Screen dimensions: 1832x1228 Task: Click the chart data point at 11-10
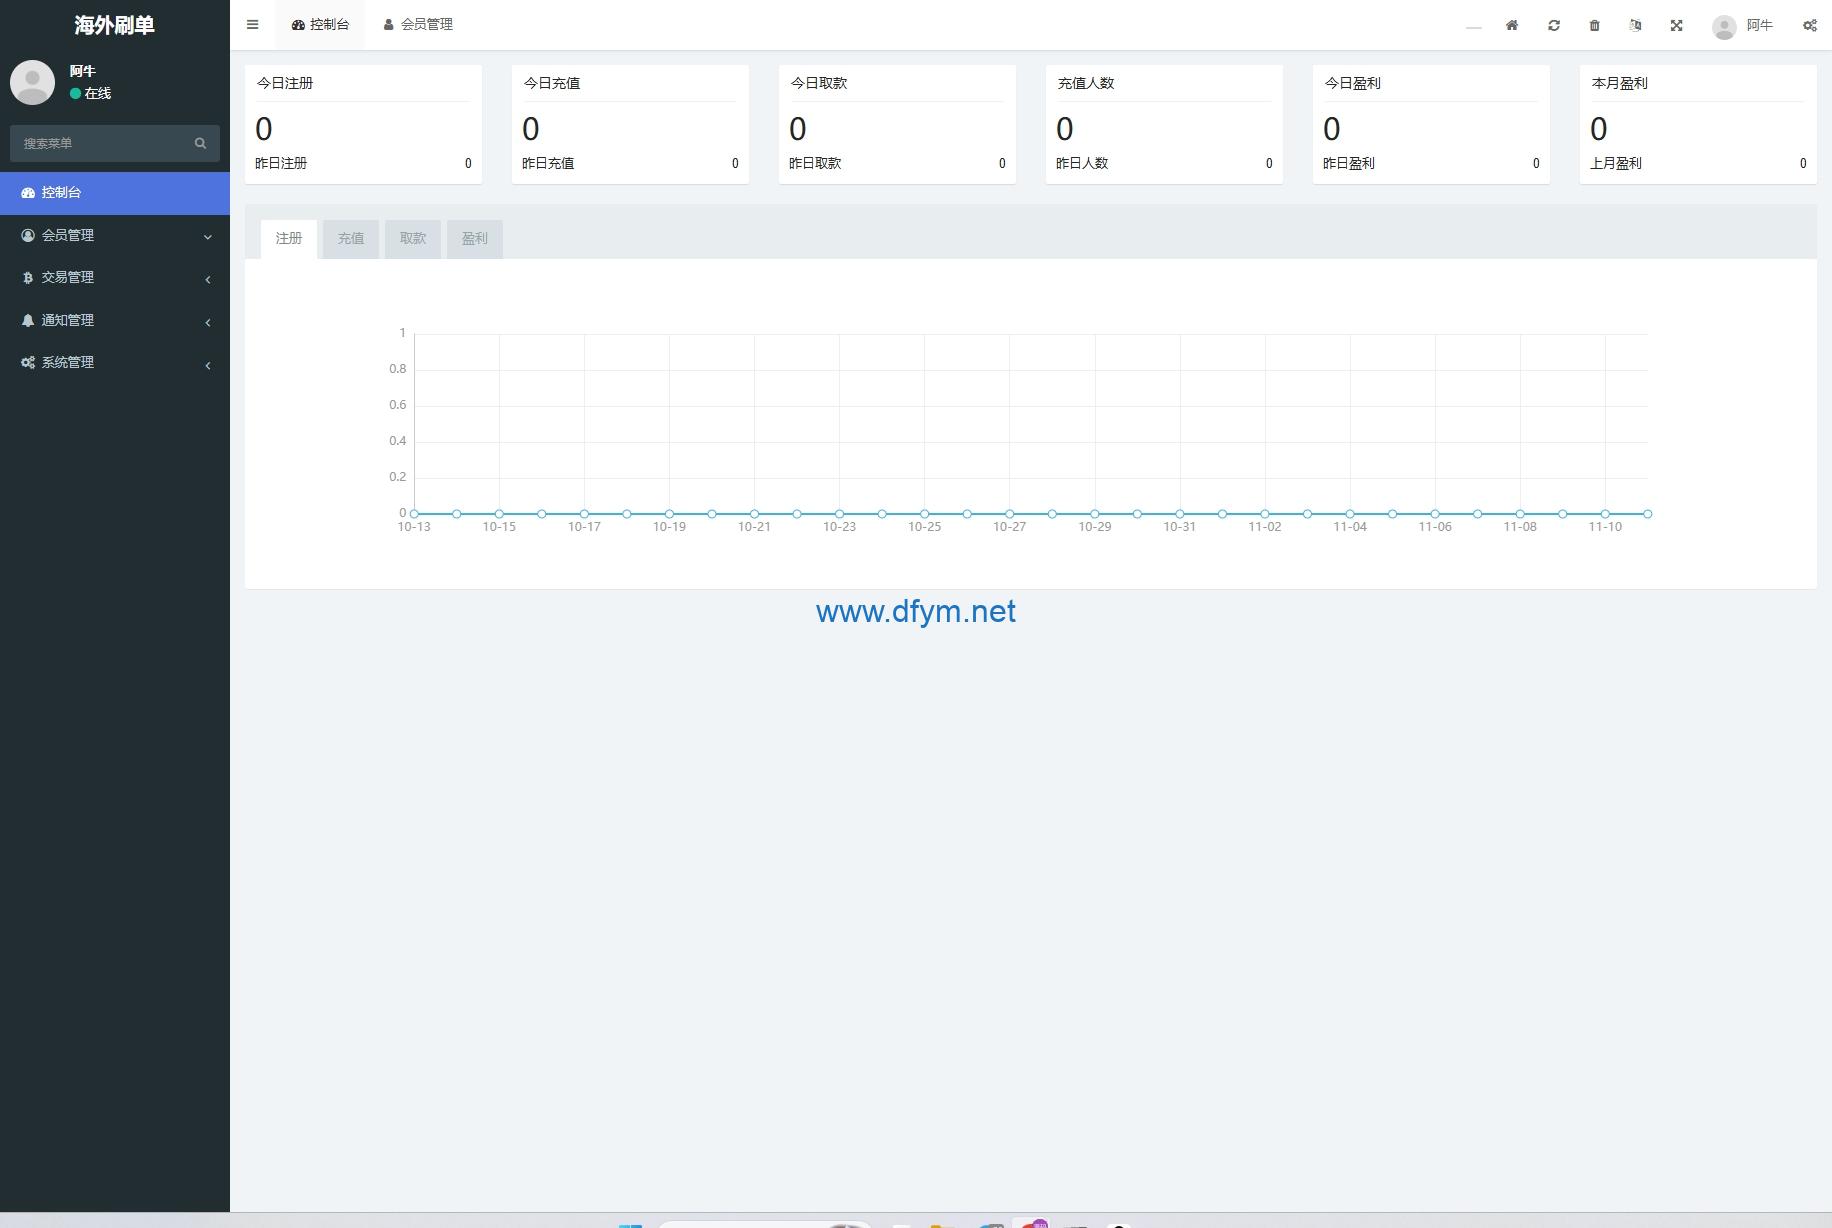point(1605,514)
